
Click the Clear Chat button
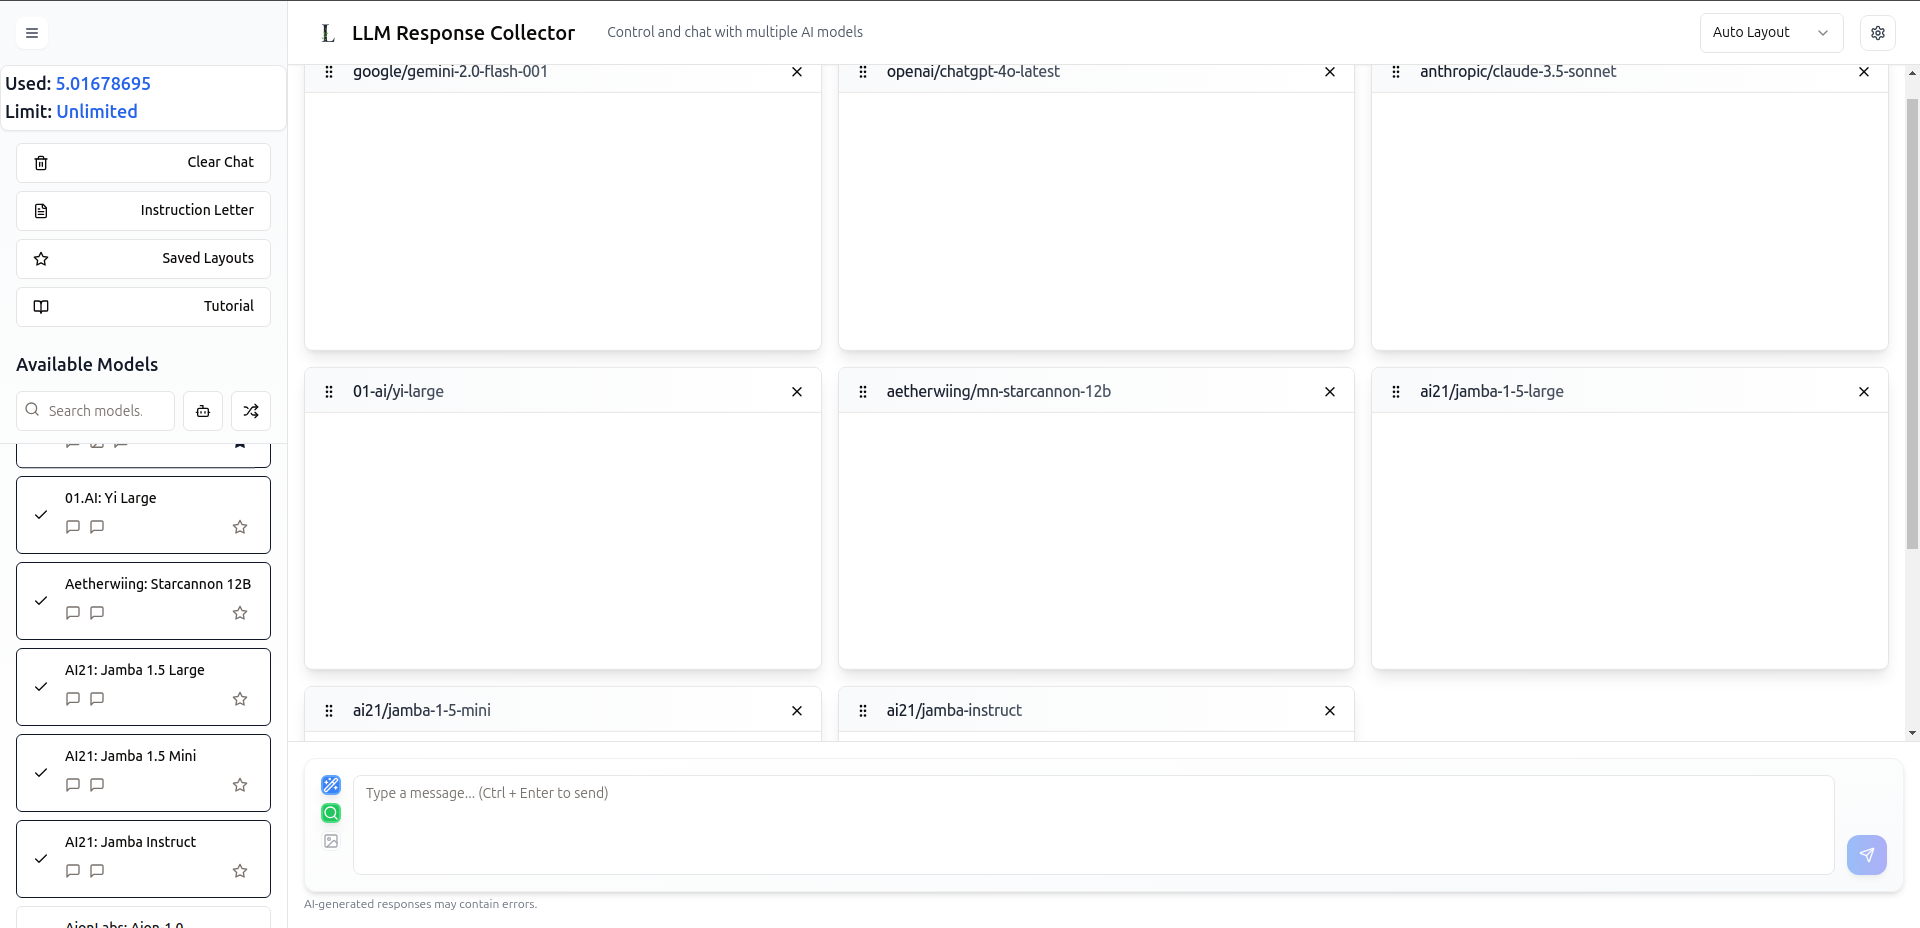point(143,163)
